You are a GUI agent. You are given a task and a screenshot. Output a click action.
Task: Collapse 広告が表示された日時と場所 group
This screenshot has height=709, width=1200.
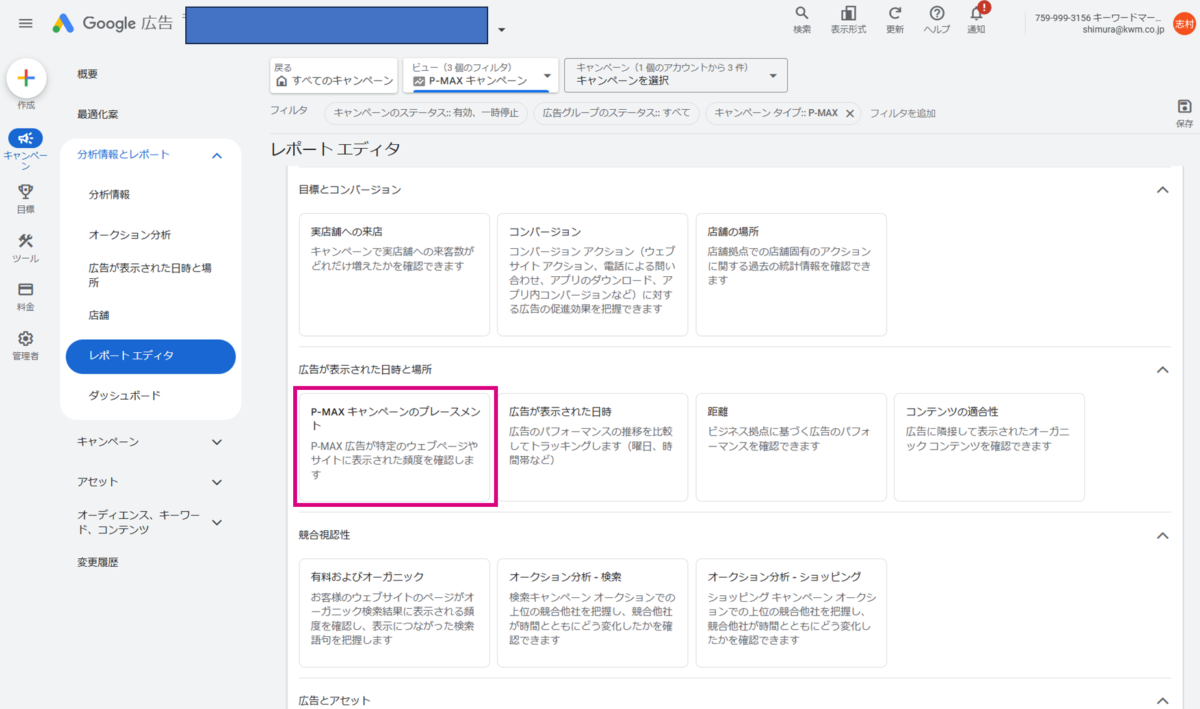coord(1162,369)
